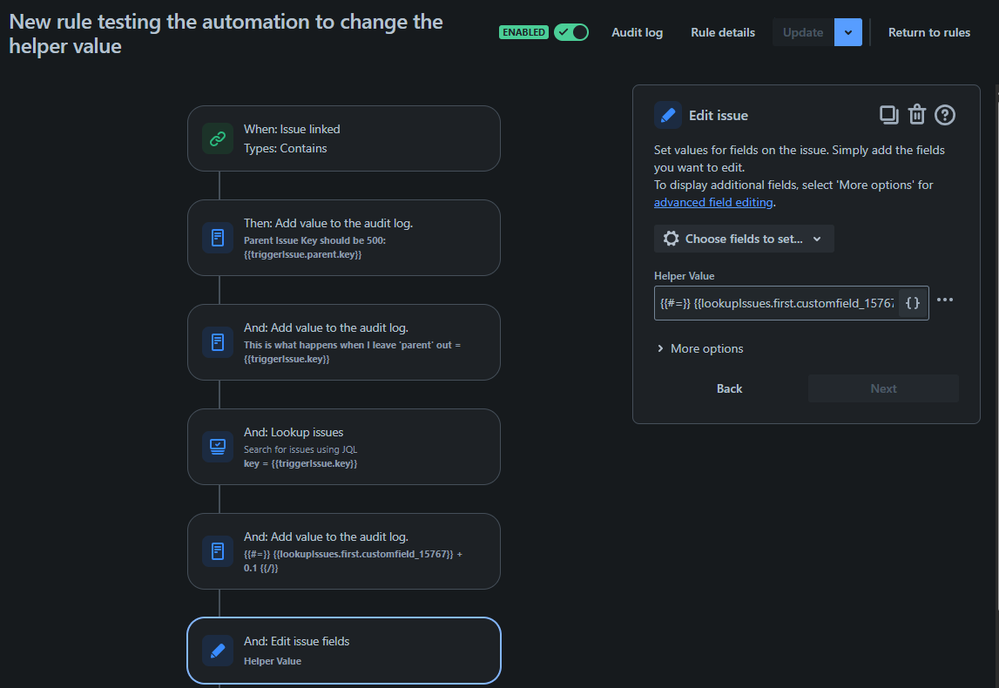Click the Back button
Viewport: 999px width, 688px height.
click(729, 389)
